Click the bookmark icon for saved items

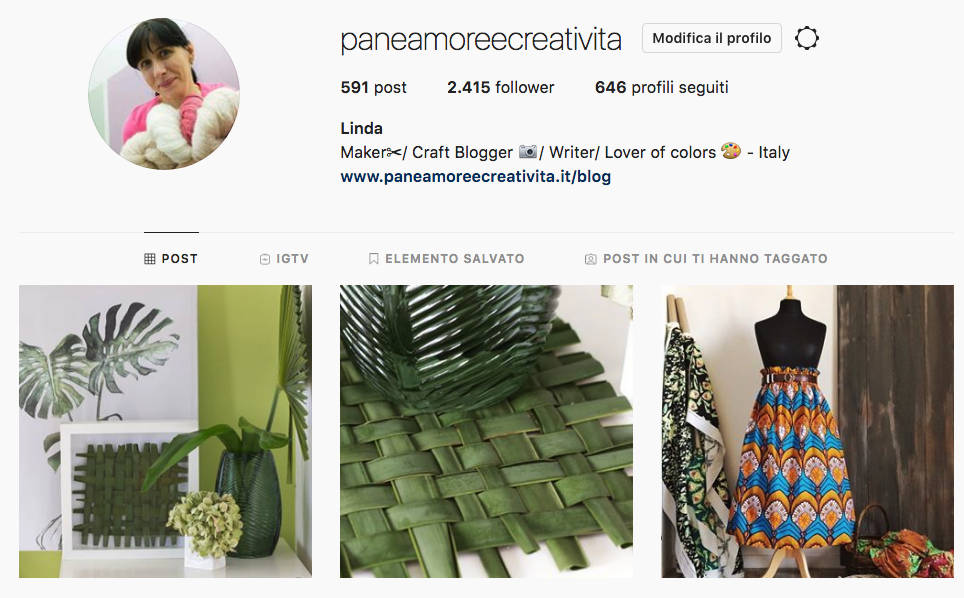373,259
